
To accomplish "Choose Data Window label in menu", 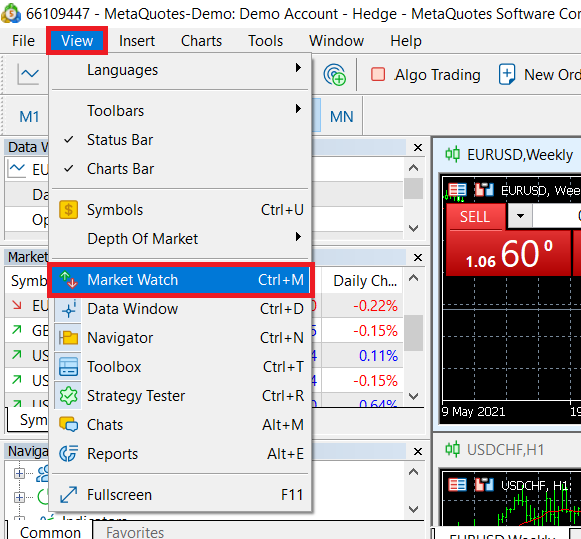I will coord(133,309).
